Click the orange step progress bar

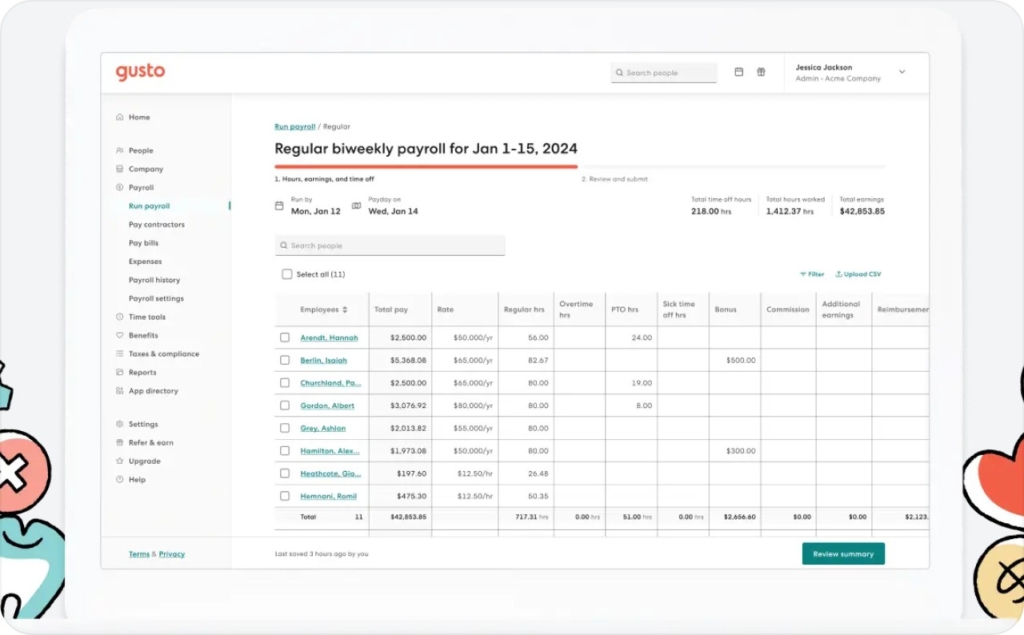click(x=425, y=167)
